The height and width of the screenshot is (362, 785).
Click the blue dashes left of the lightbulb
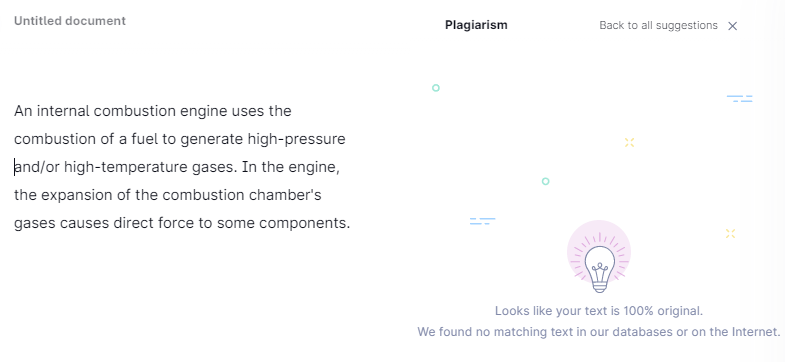482,221
